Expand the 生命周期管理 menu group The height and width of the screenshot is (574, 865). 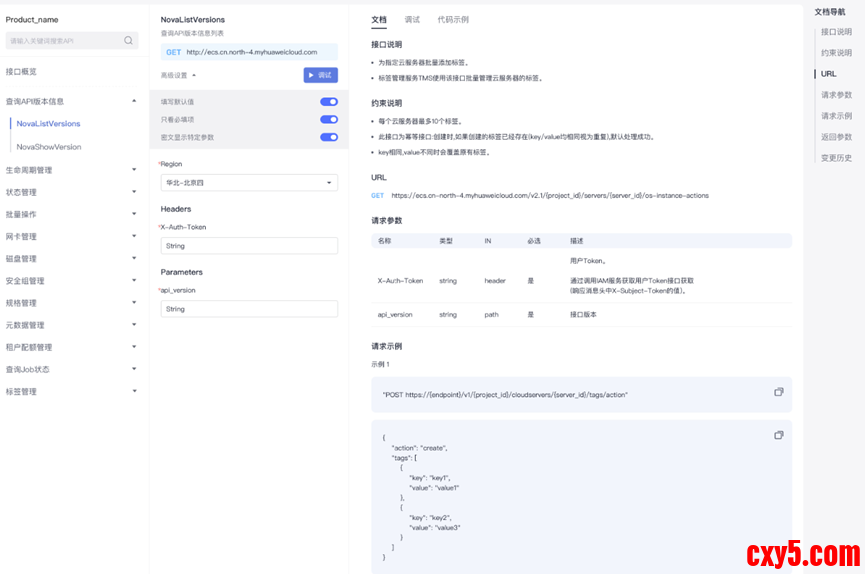134,170
